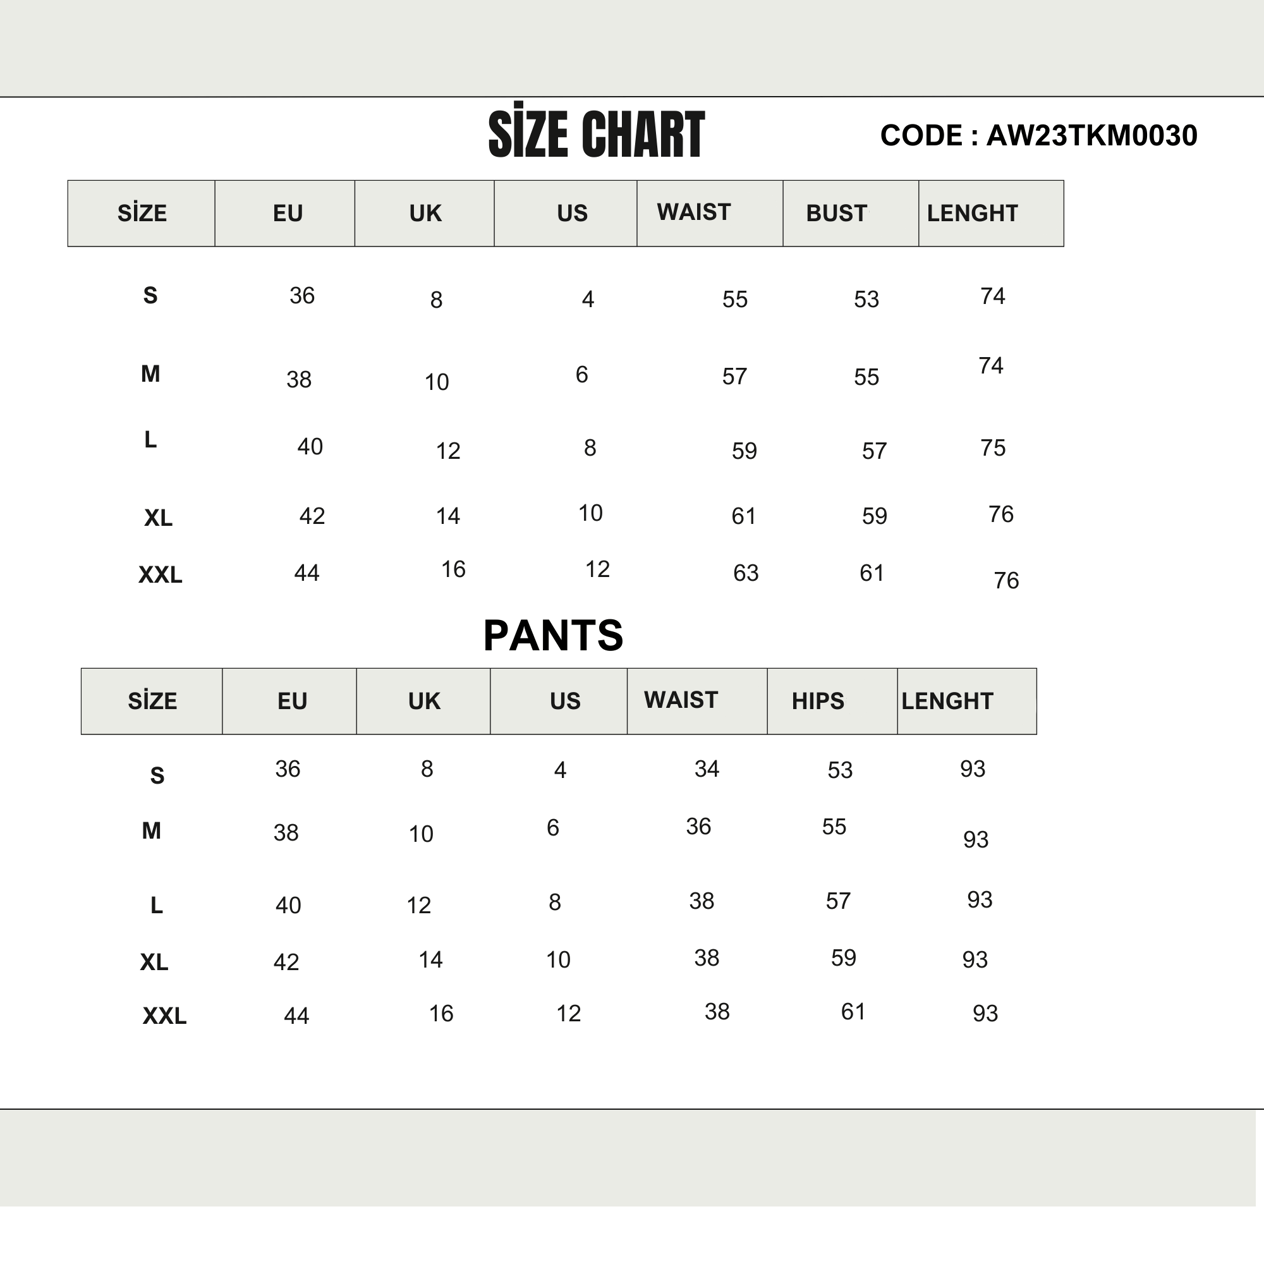Image resolution: width=1264 pixels, height=1264 pixels.
Task: Click the SİZE header in pants table
Action: coord(152,701)
